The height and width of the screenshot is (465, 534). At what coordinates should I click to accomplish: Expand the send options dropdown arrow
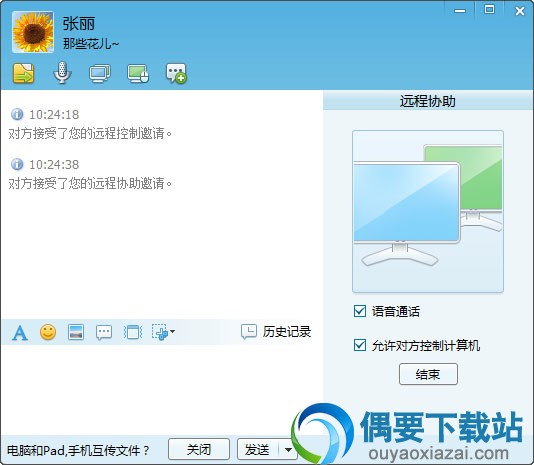tap(288, 450)
